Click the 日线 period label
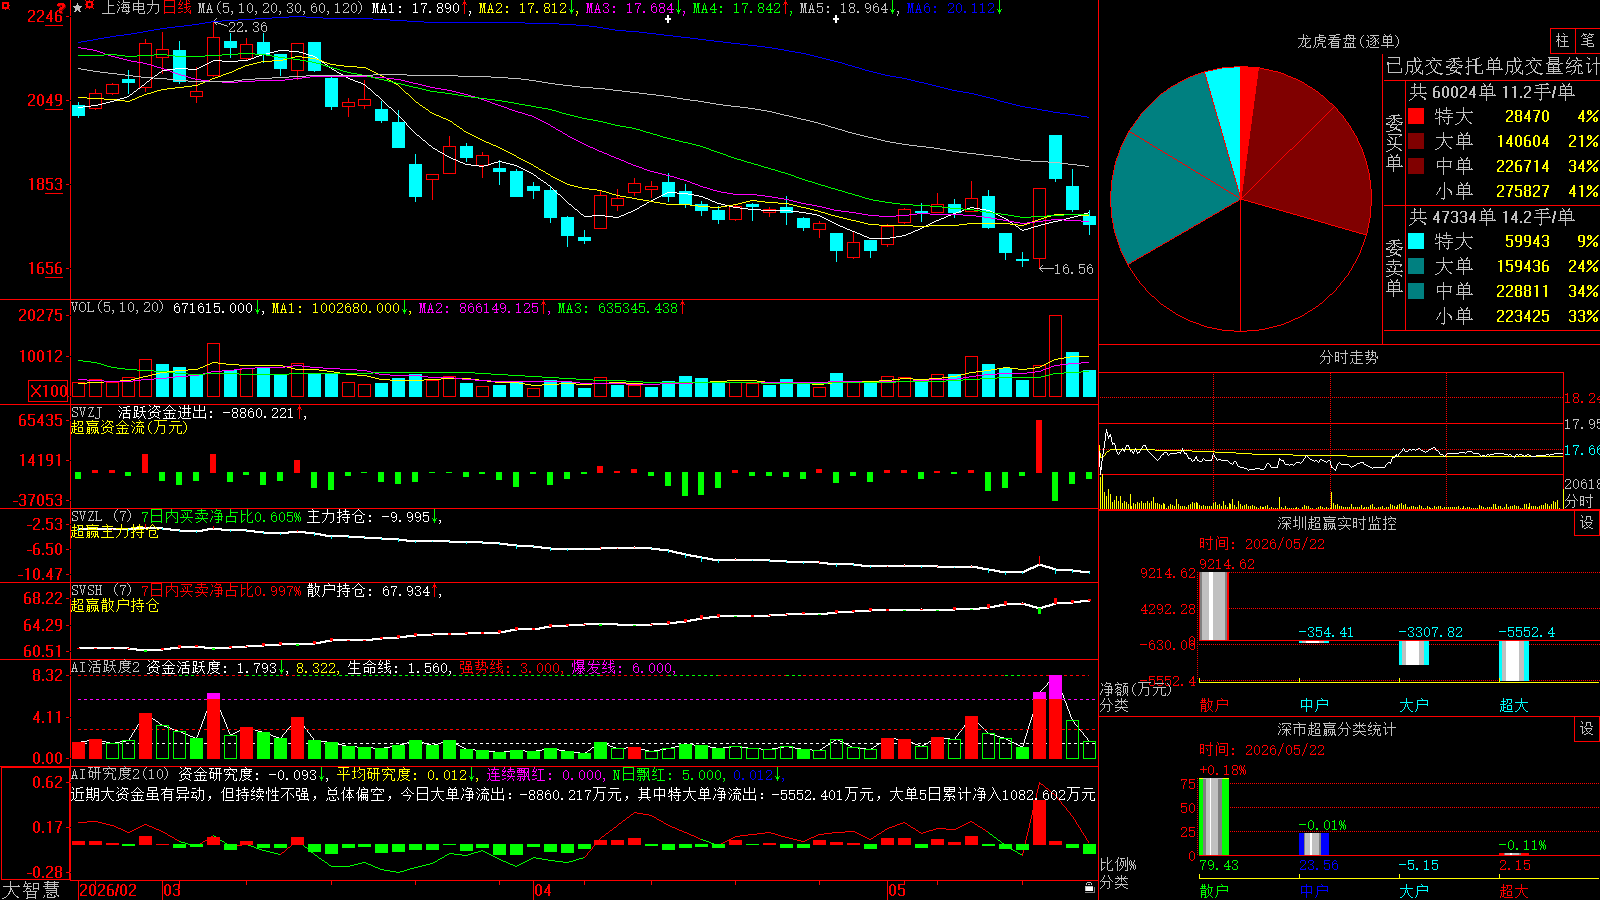This screenshot has width=1600, height=900. click(177, 8)
